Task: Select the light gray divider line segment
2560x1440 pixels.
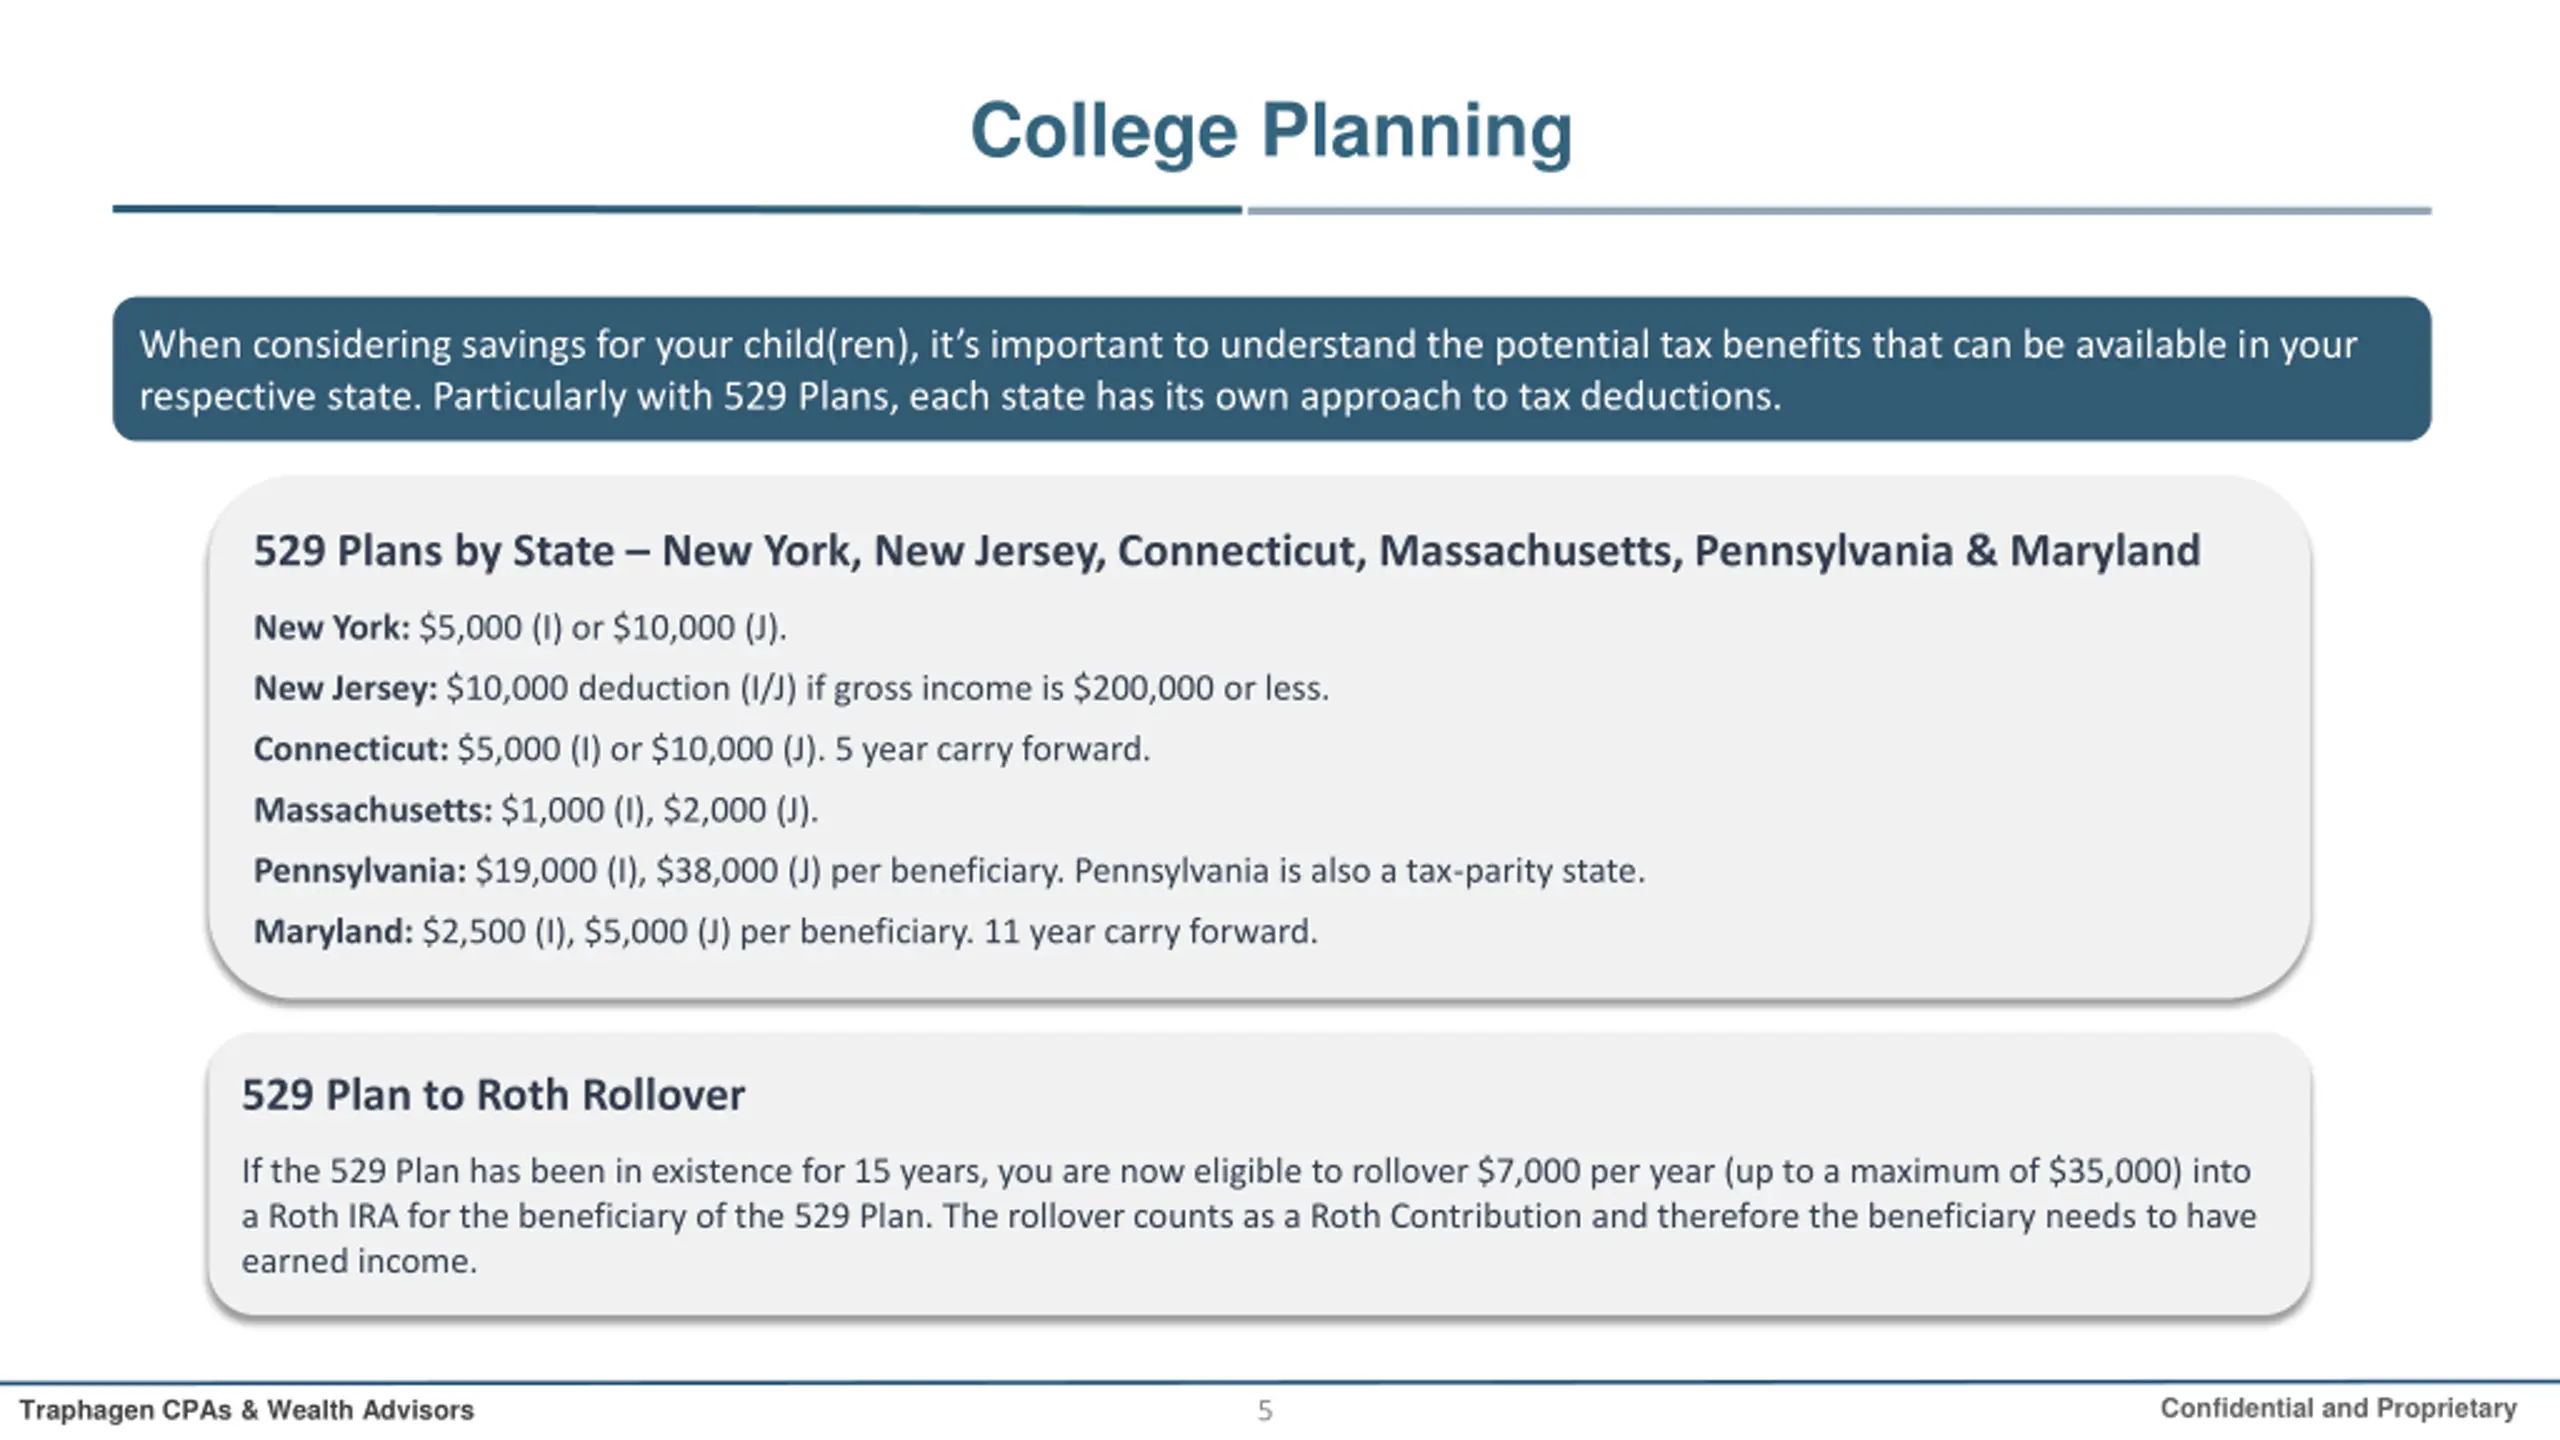Action: click(1839, 211)
